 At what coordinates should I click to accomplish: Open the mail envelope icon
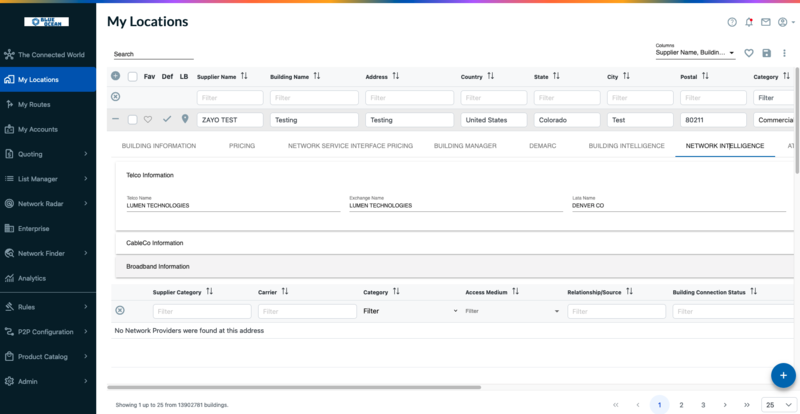point(765,22)
